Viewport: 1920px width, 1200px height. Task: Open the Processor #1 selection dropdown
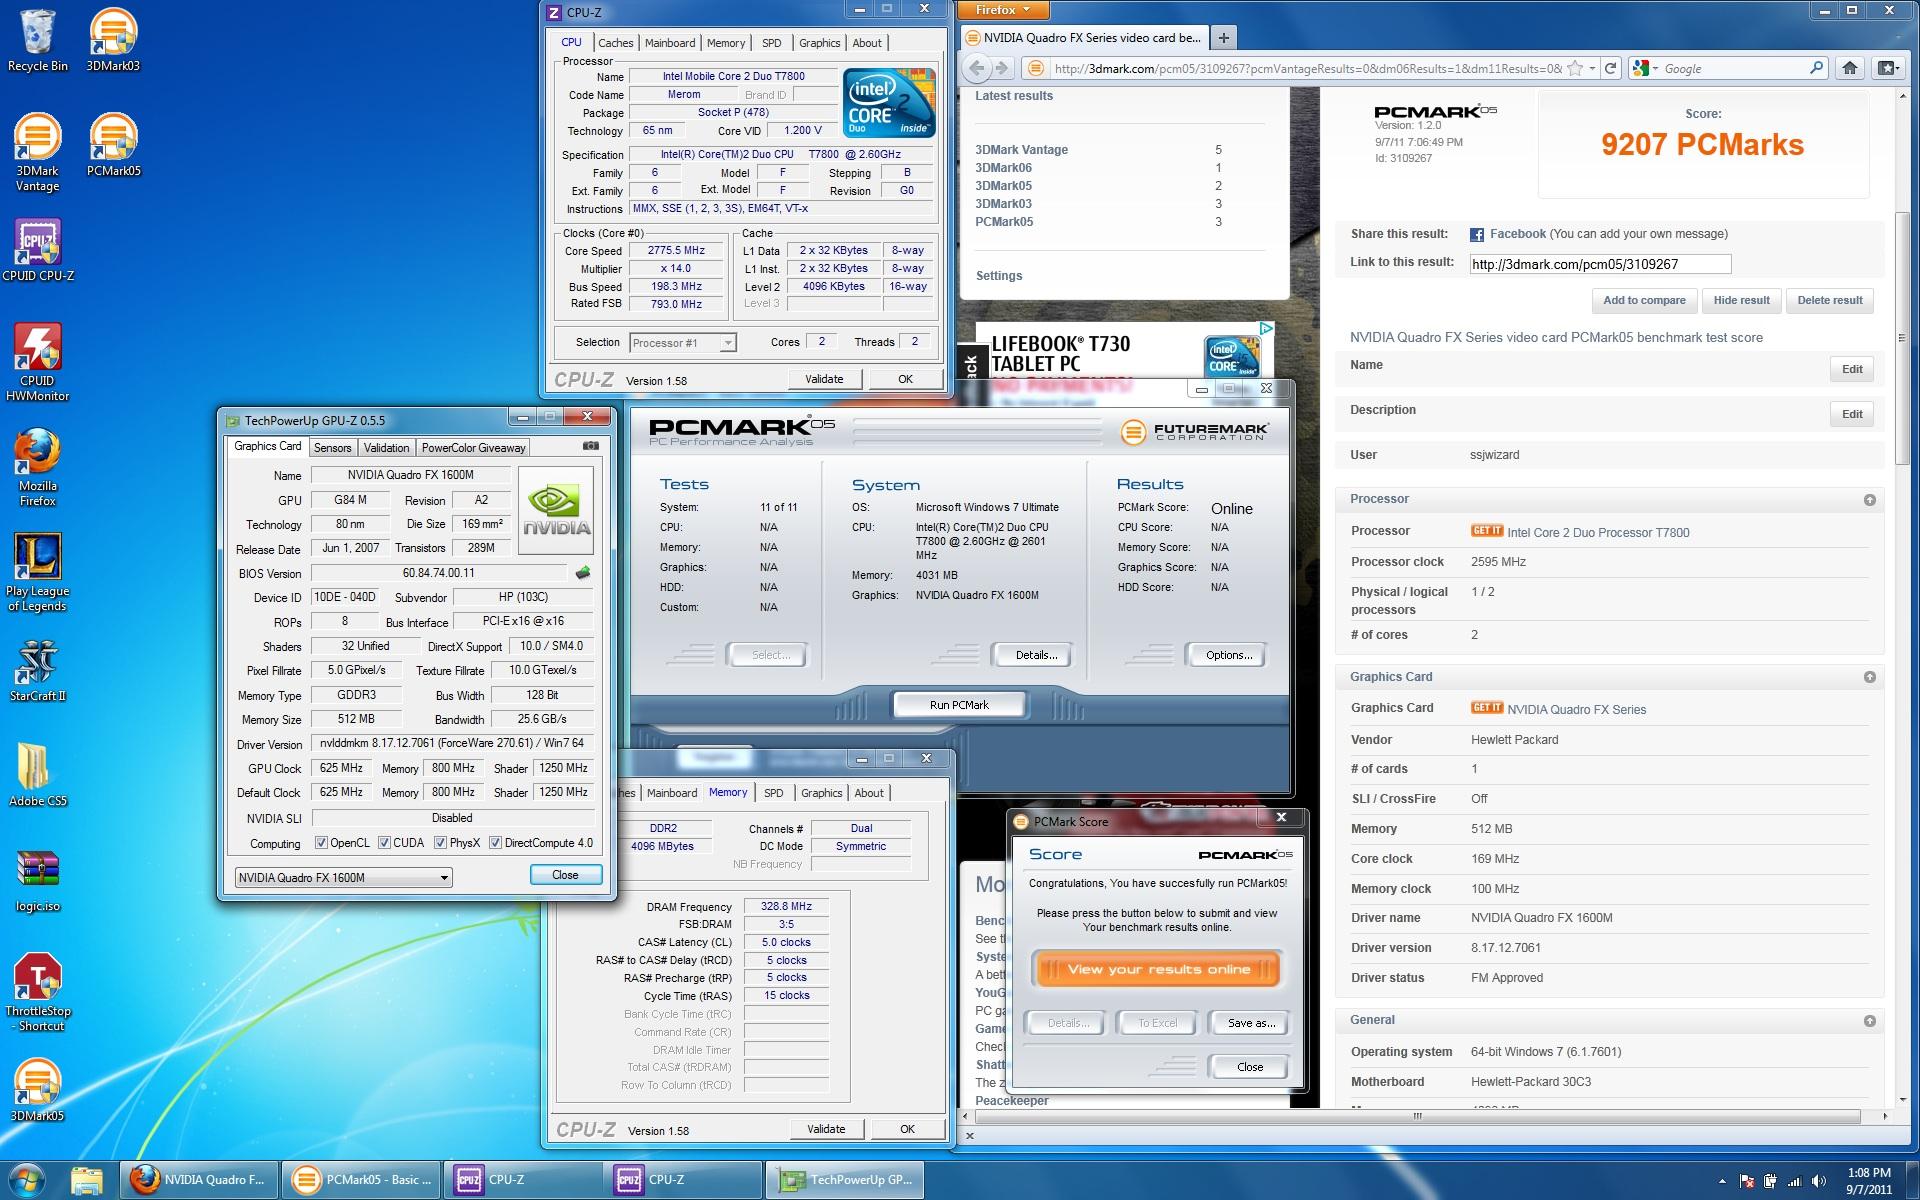683,343
